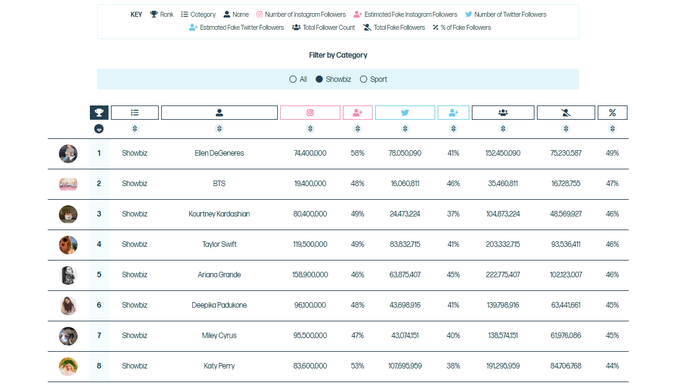Click Ellen DeGeneres profile picture
The width and height of the screenshot is (700, 384).
point(68,154)
